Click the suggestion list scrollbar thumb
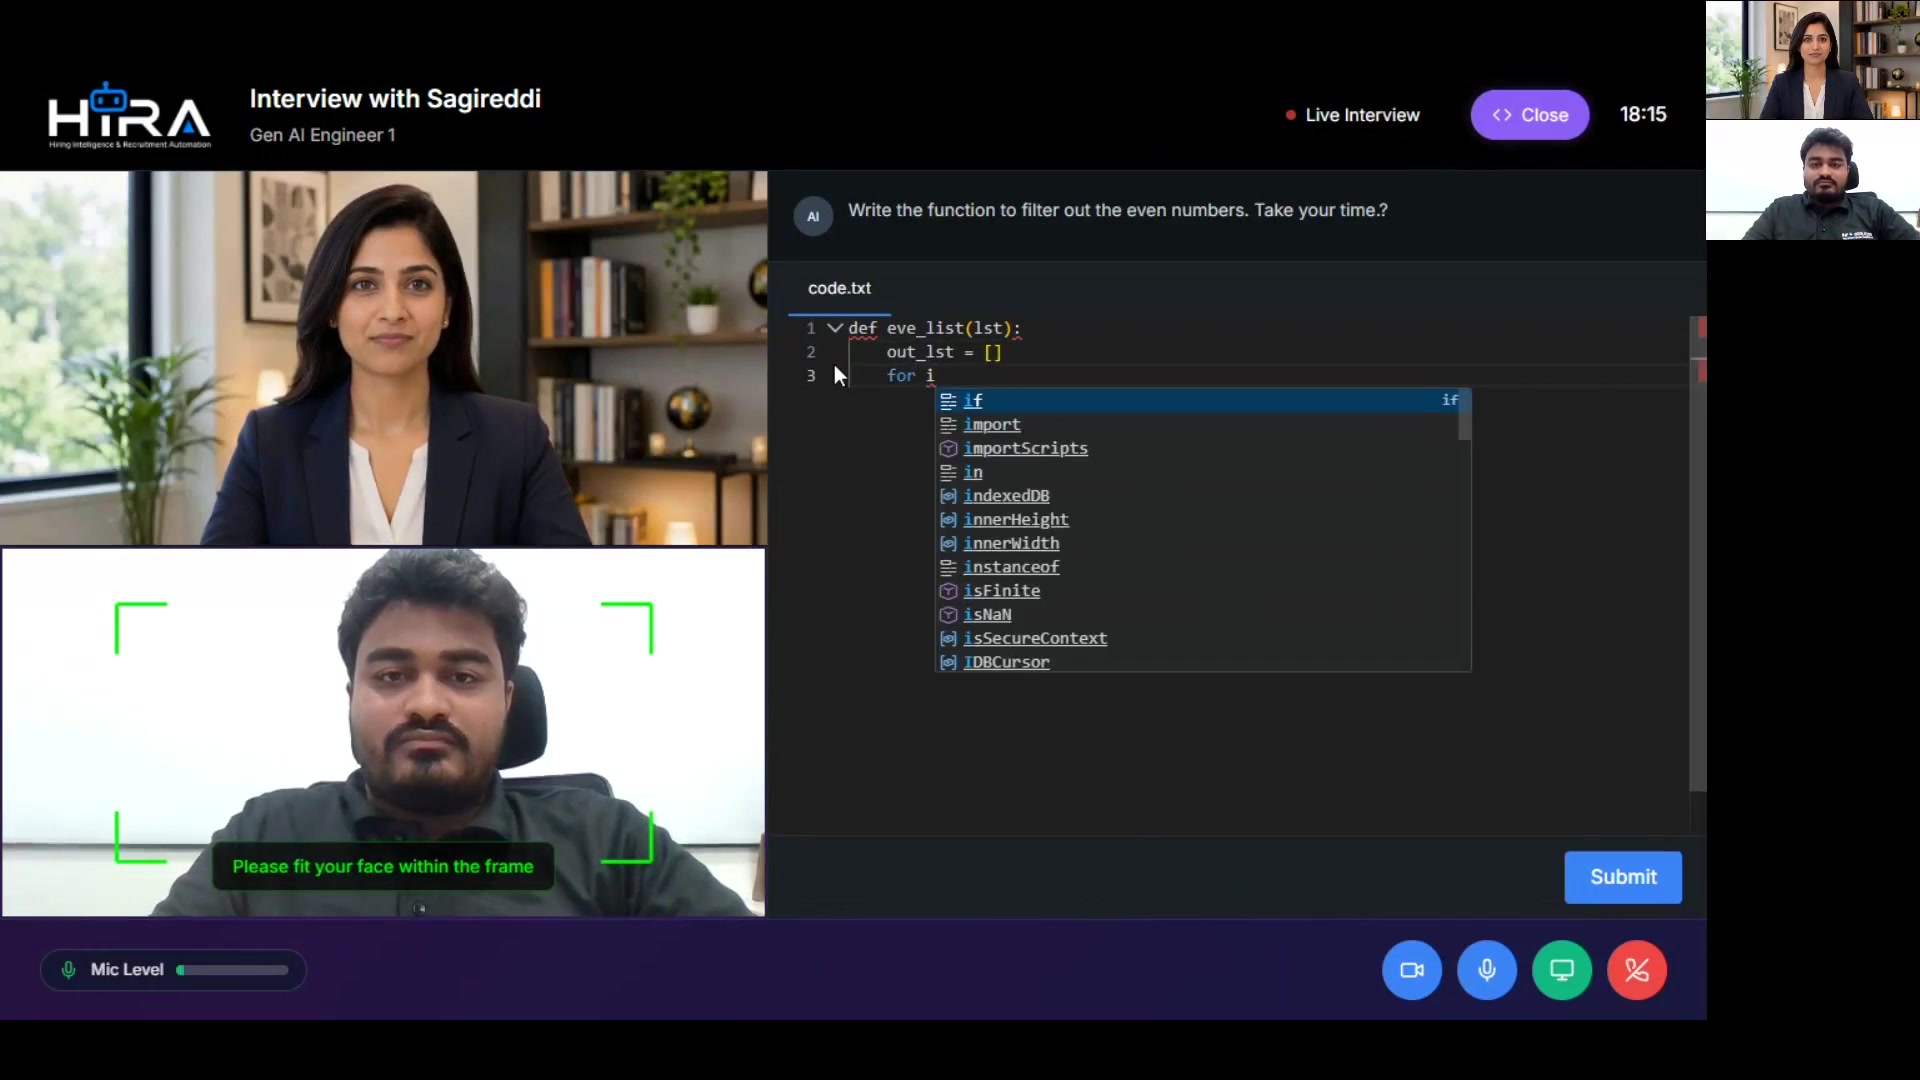Screen dimensions: 1920x1080 (1464, 415)
